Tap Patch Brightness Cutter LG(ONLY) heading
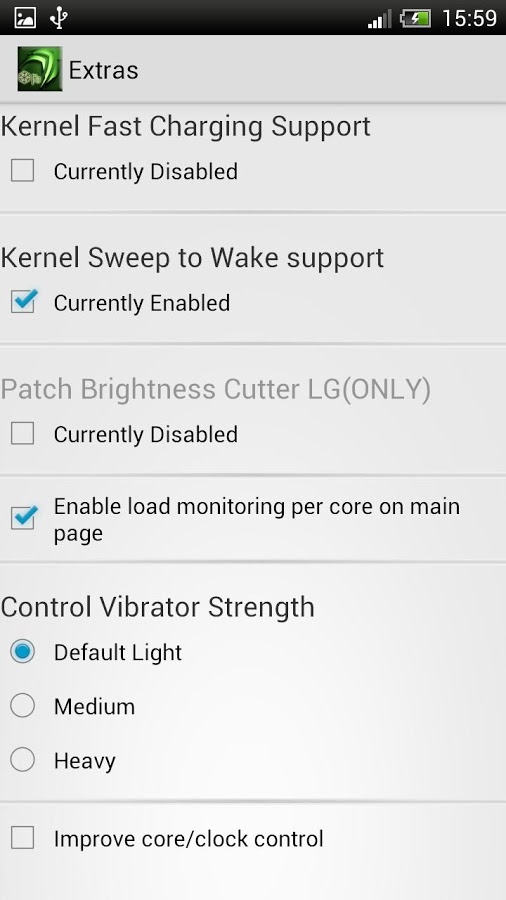The image size is (506, 900). (216, 390)
